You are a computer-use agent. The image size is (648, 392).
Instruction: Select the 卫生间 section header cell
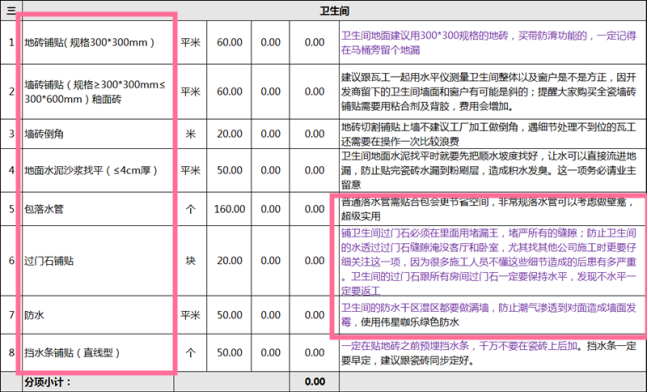335,11
